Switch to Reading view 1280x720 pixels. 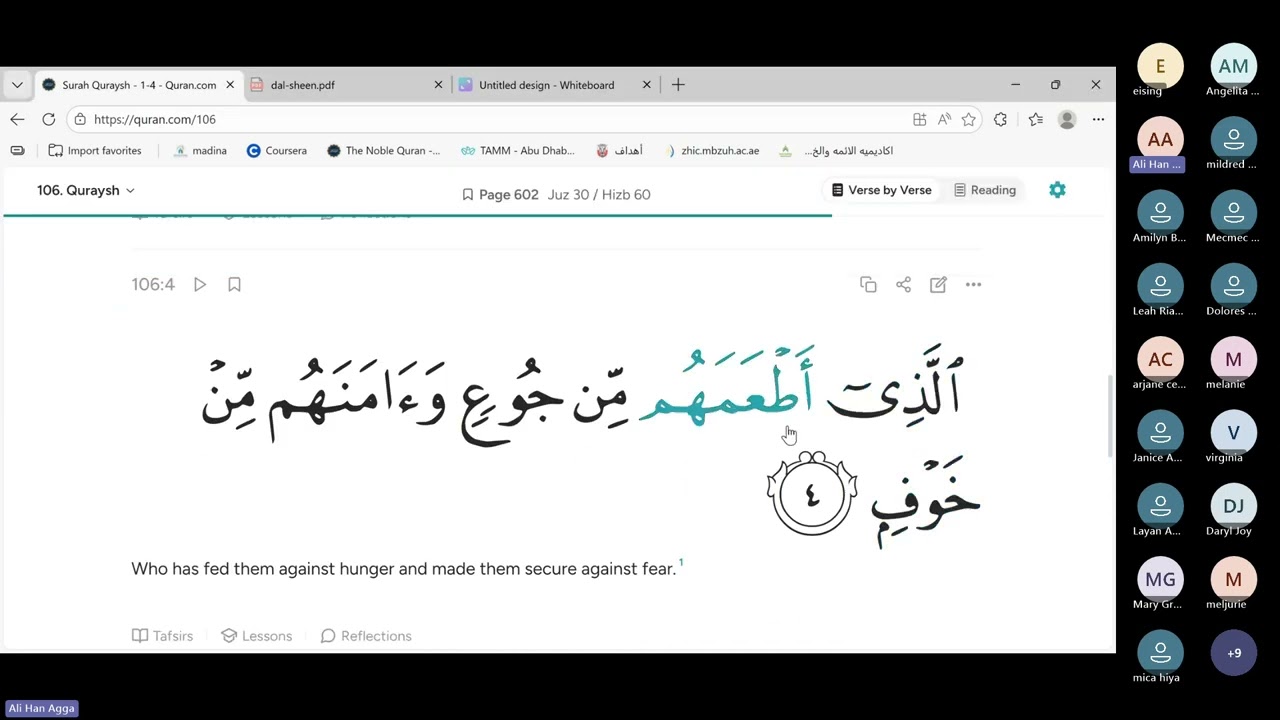click(x=984, y=190)
